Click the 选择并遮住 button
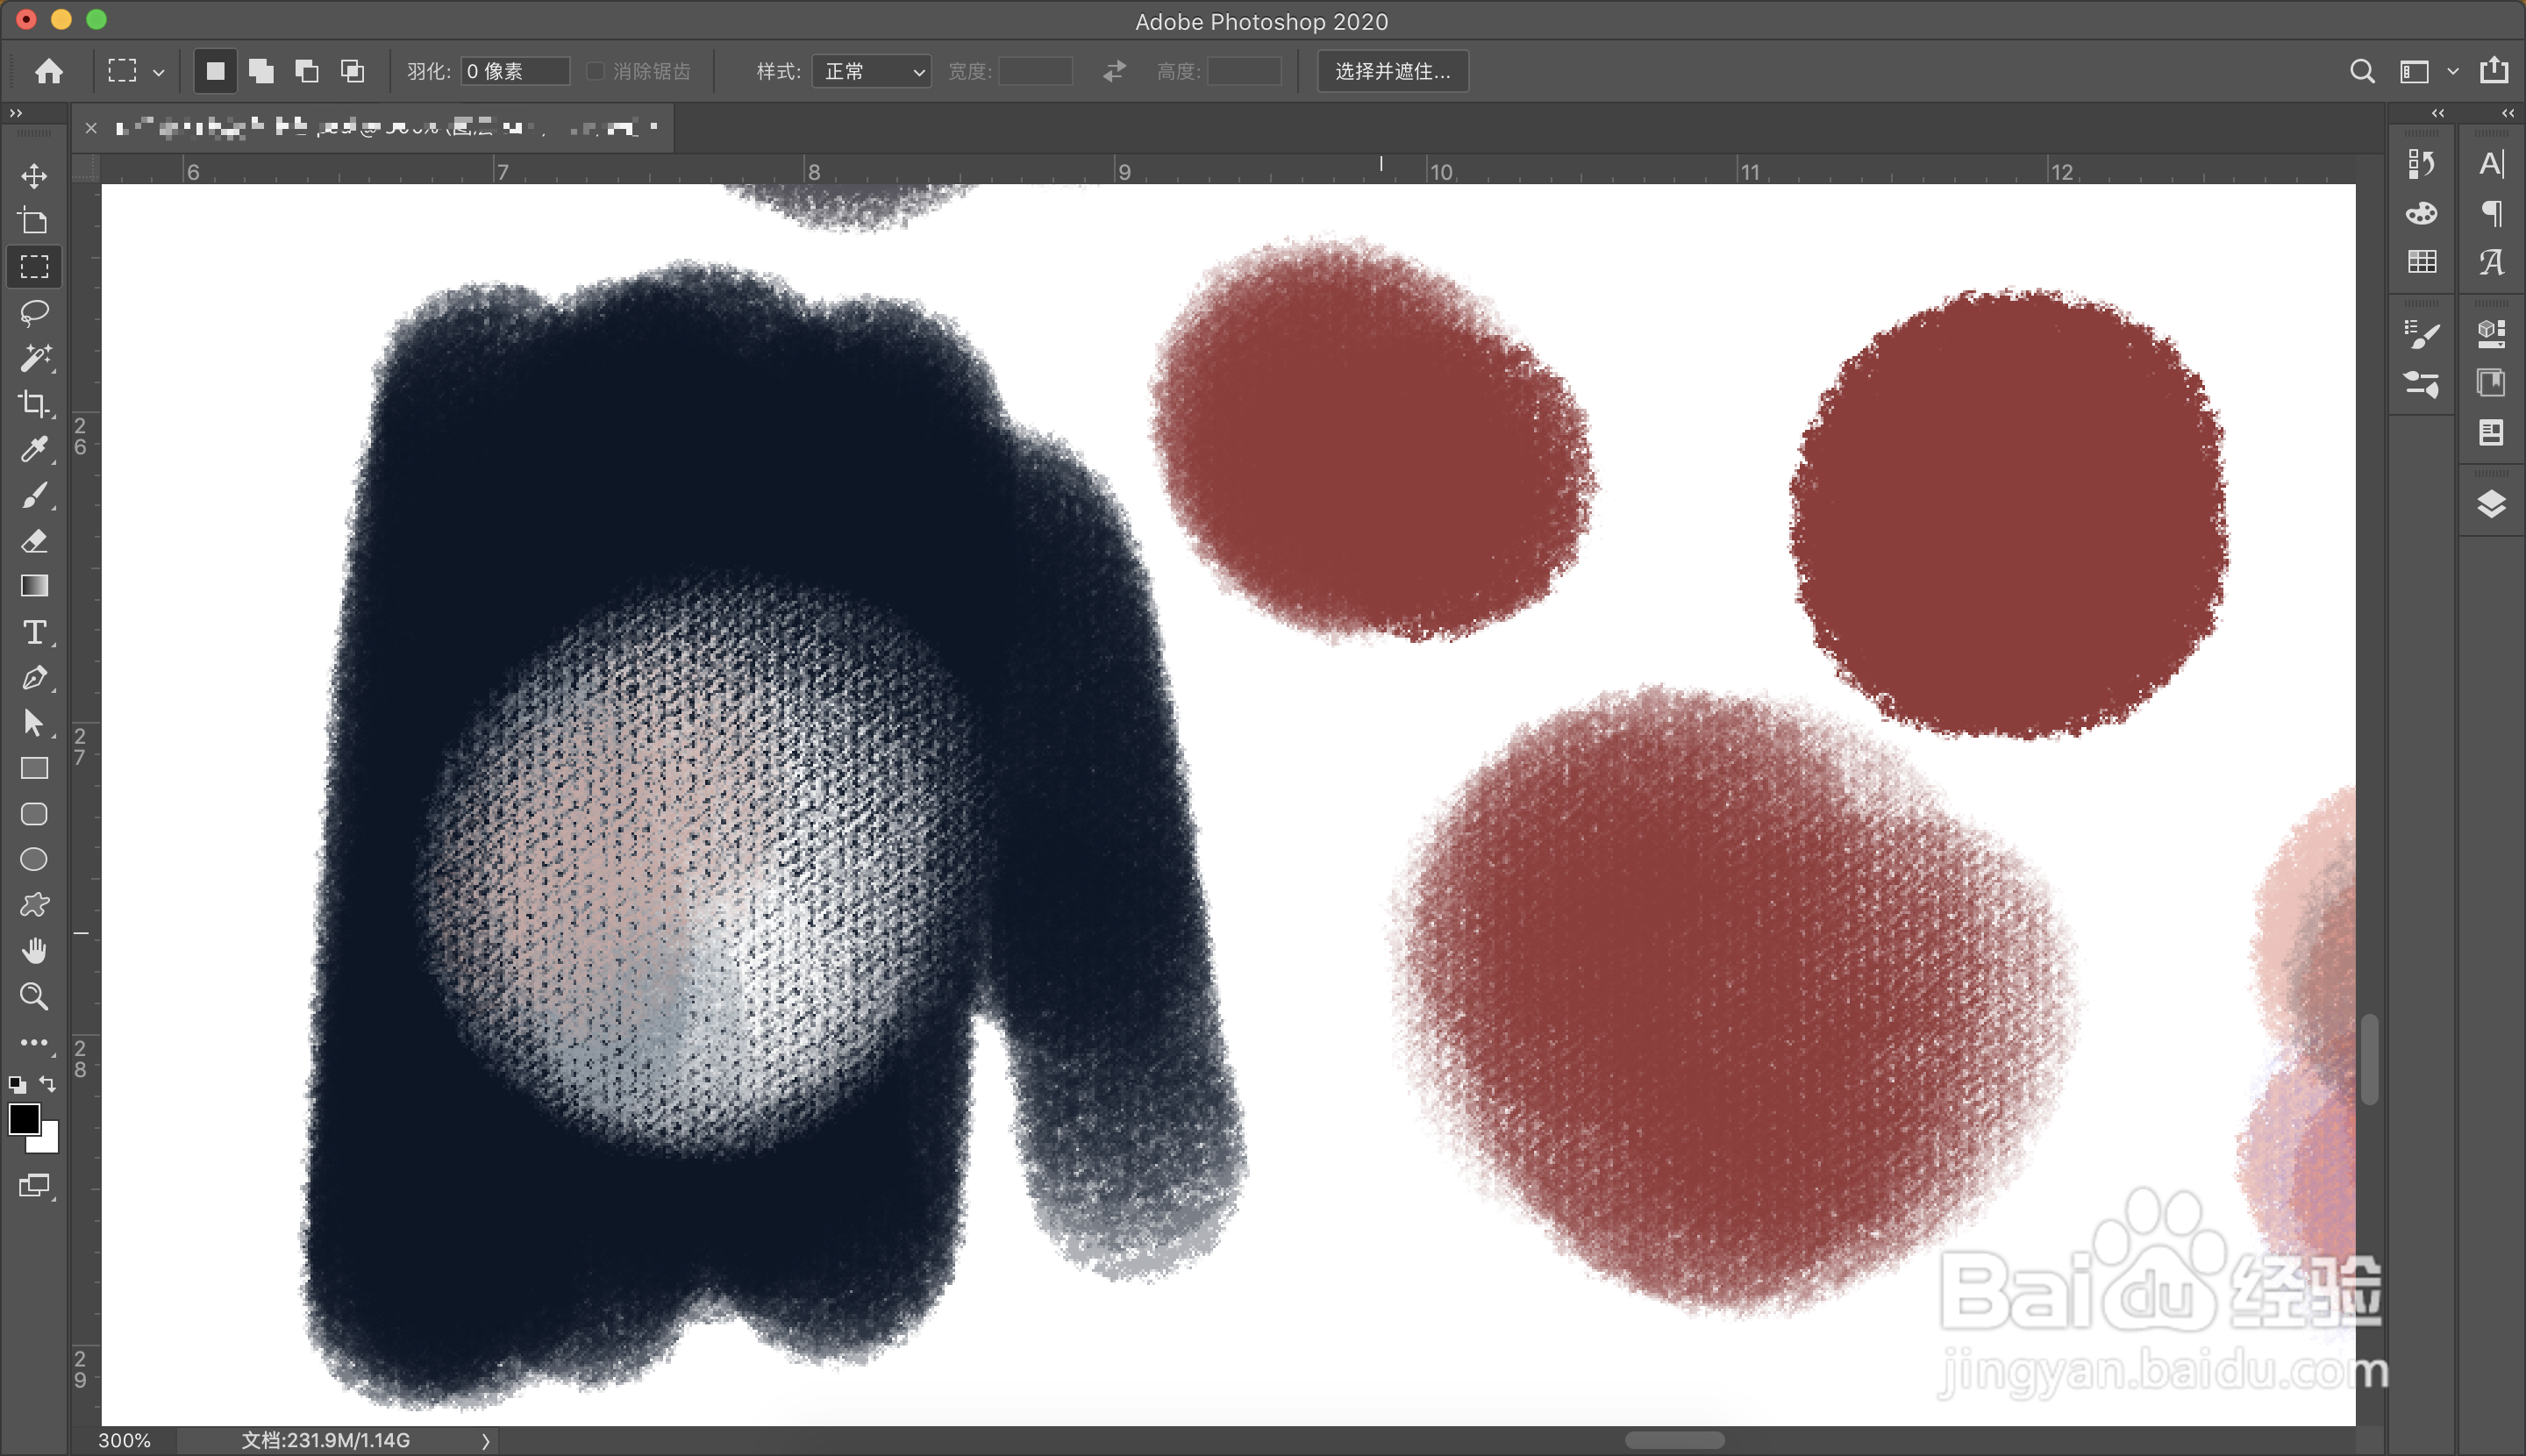The height and width of the screenshot is (1456, 2526). coord(1393,71)
